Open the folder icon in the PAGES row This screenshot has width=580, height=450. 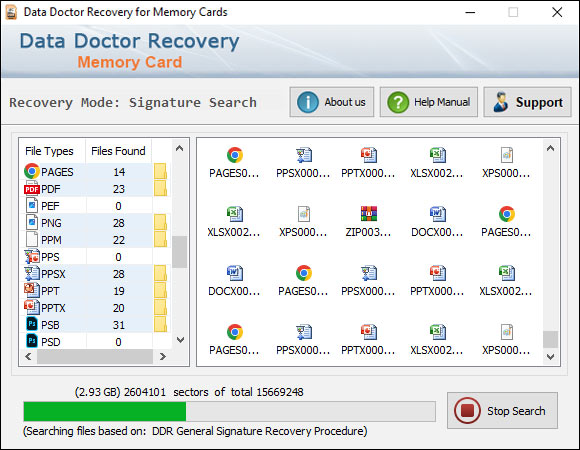160,172
